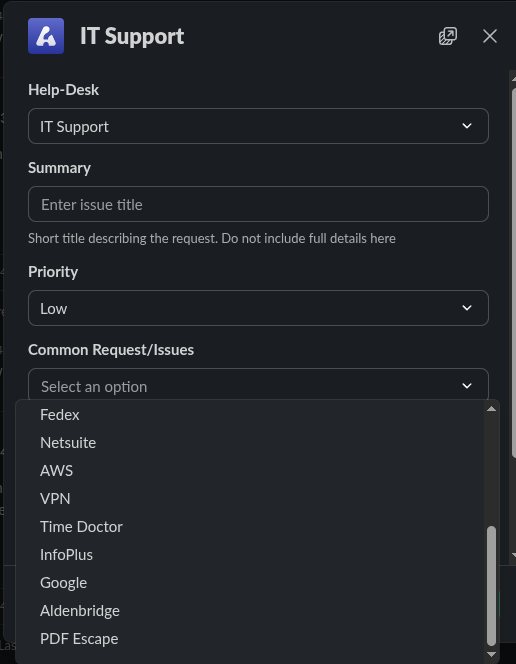Click chevron on Common Request/Issues field
This screenshot has height=664, width=516.
pos(466,386)
